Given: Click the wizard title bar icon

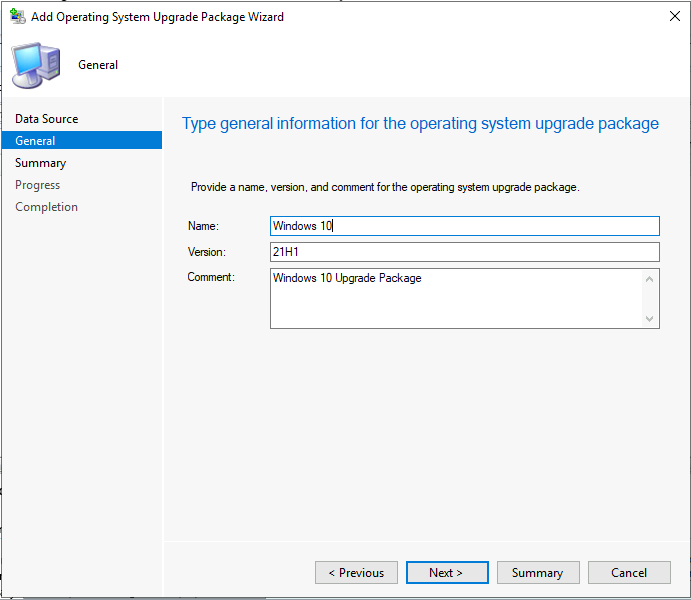Looking at the screenshot, I should pos(18,16).
